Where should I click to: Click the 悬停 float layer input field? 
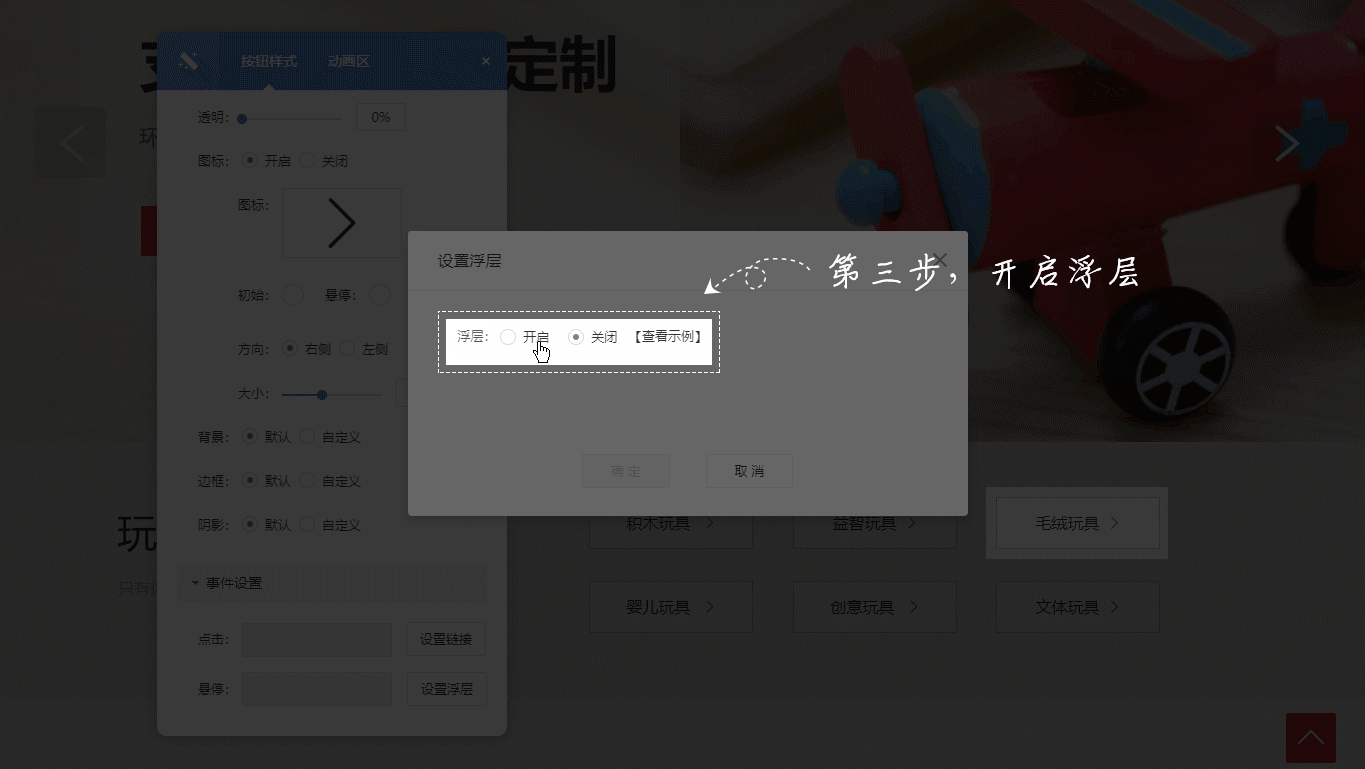316,689
